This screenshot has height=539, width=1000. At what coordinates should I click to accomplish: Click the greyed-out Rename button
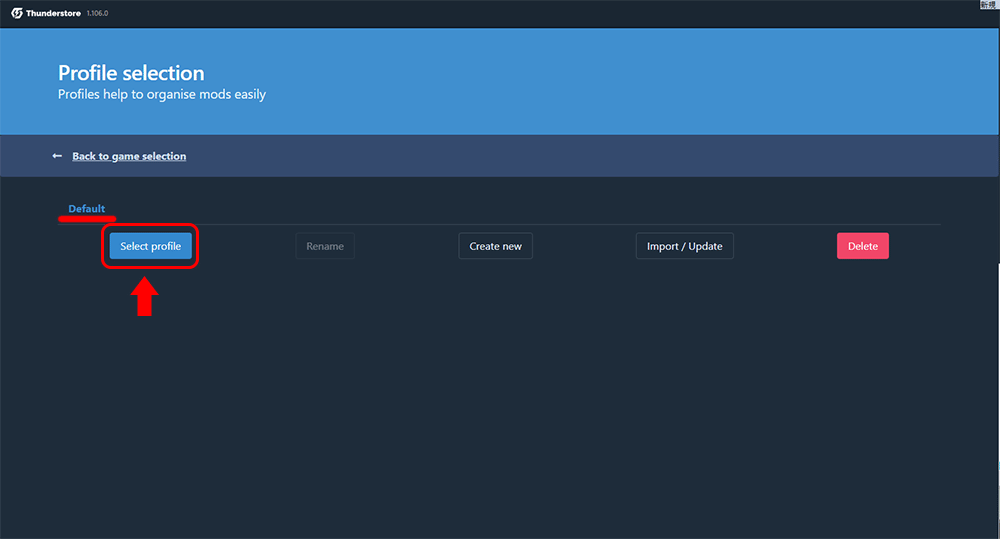point(325,246)
